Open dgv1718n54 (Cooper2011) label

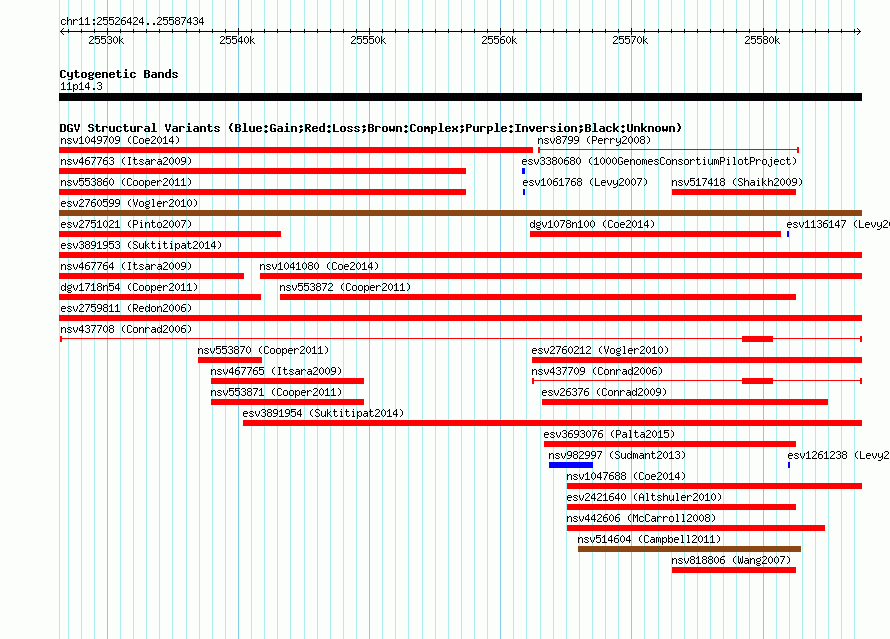129,287
